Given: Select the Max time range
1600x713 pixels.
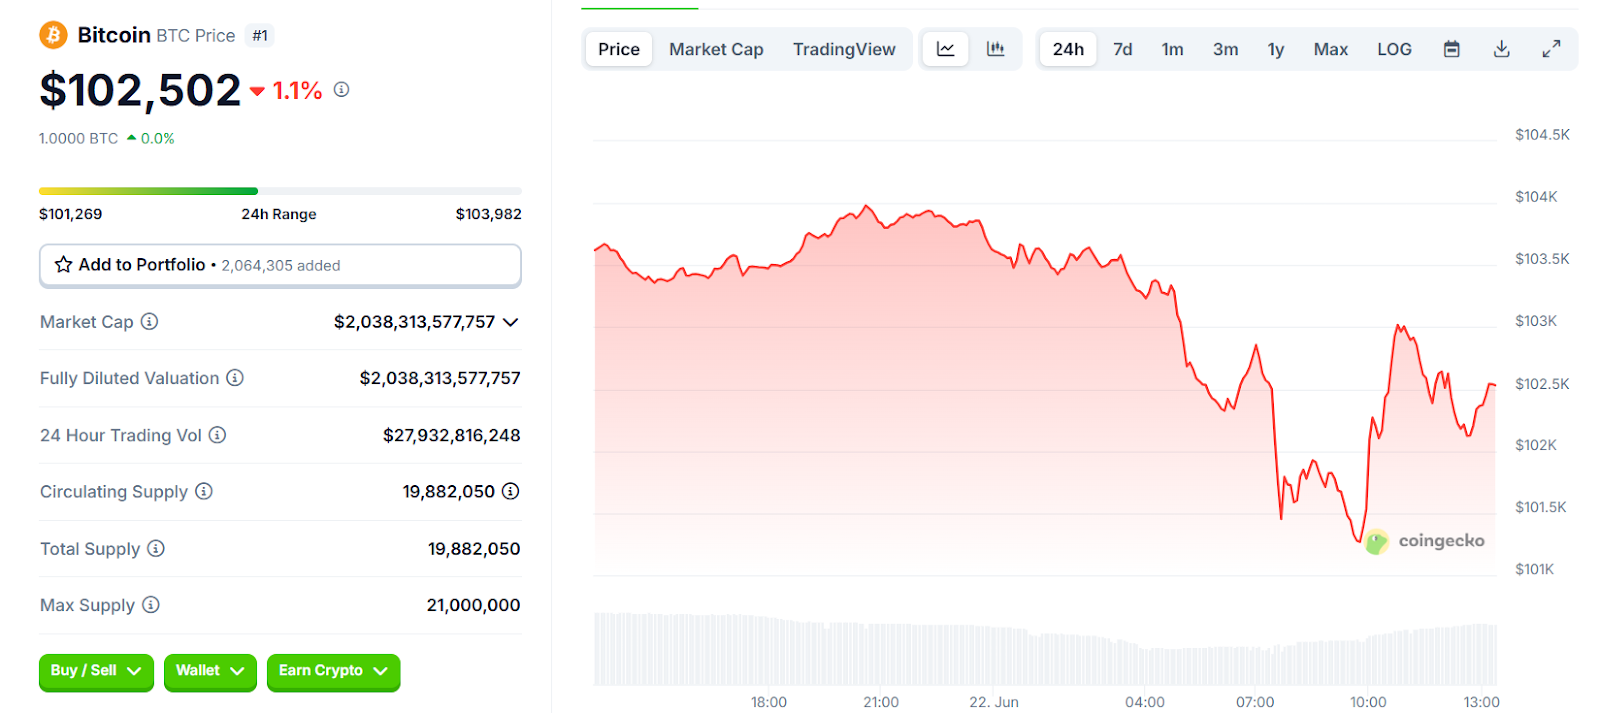Looking at the screenshot, I should coord(1330,49).
